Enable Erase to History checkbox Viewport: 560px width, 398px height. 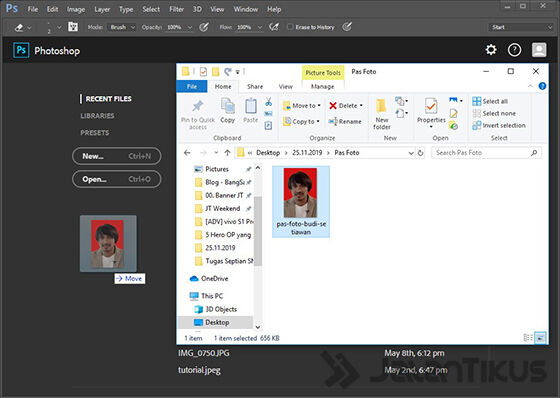pyautogui.click(x=290, y=27)
